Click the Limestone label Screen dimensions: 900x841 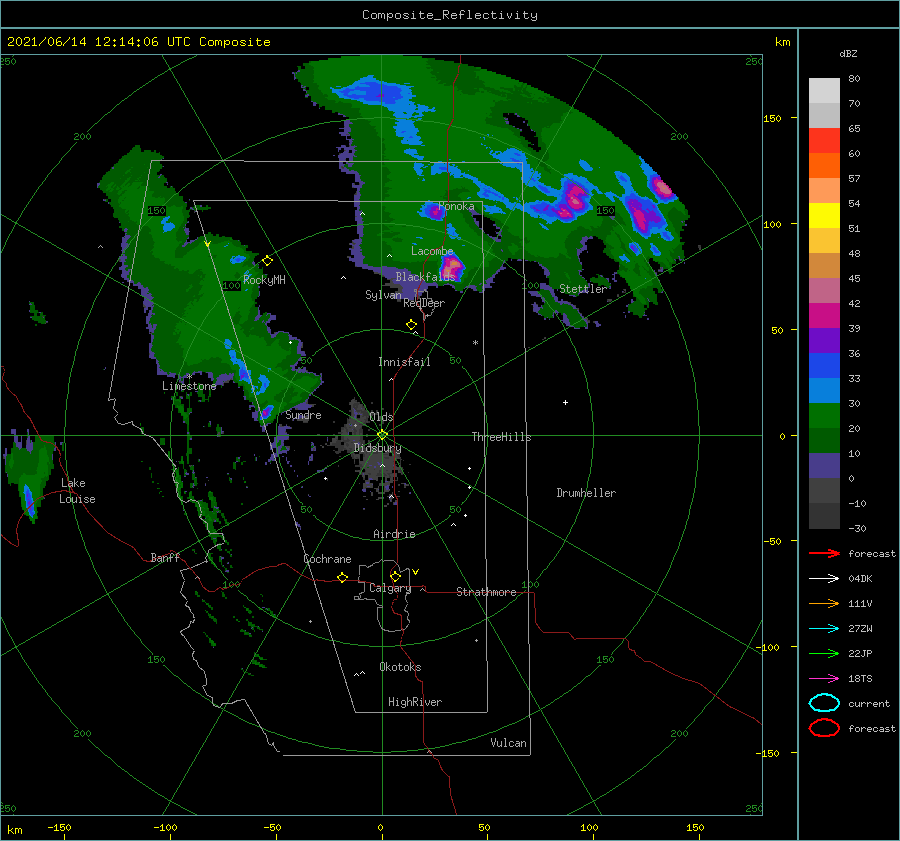[189, 386]
